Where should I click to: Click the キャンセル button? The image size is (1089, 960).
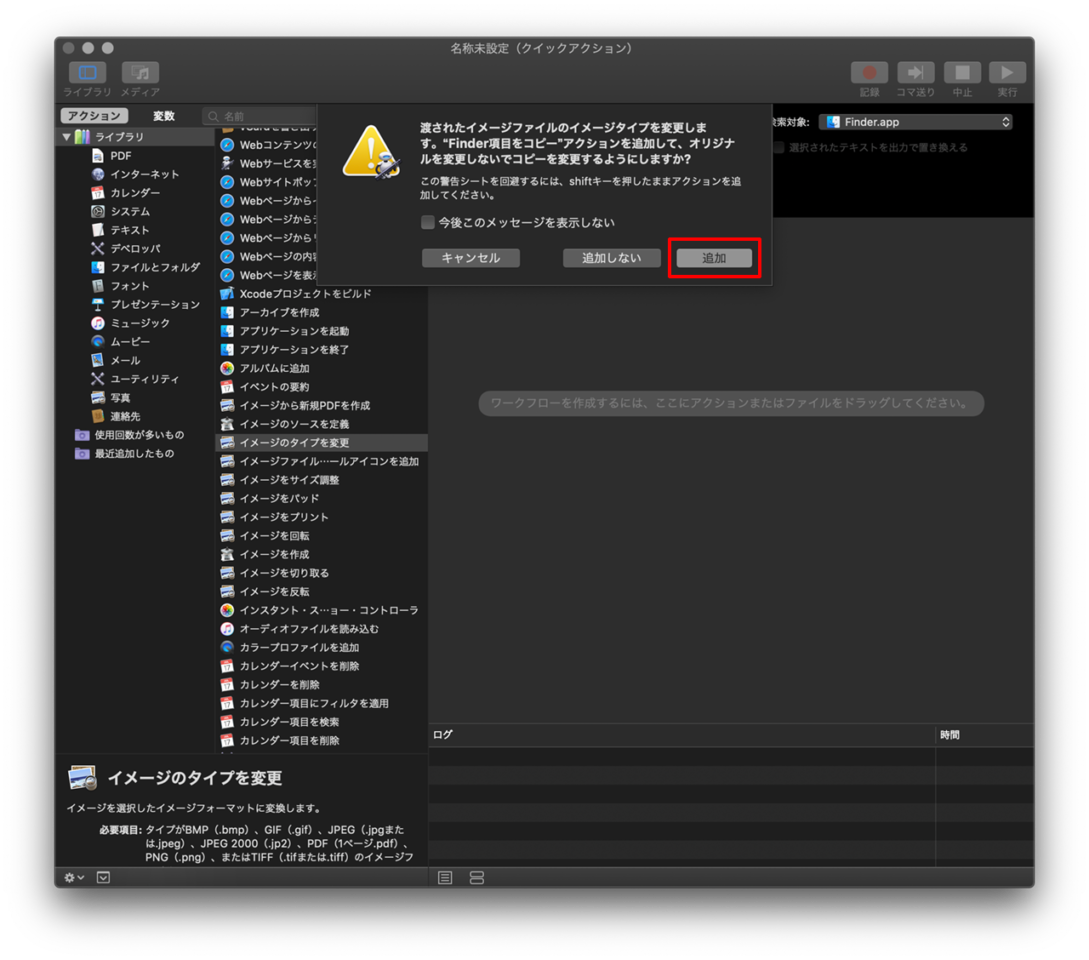[470, 258]
